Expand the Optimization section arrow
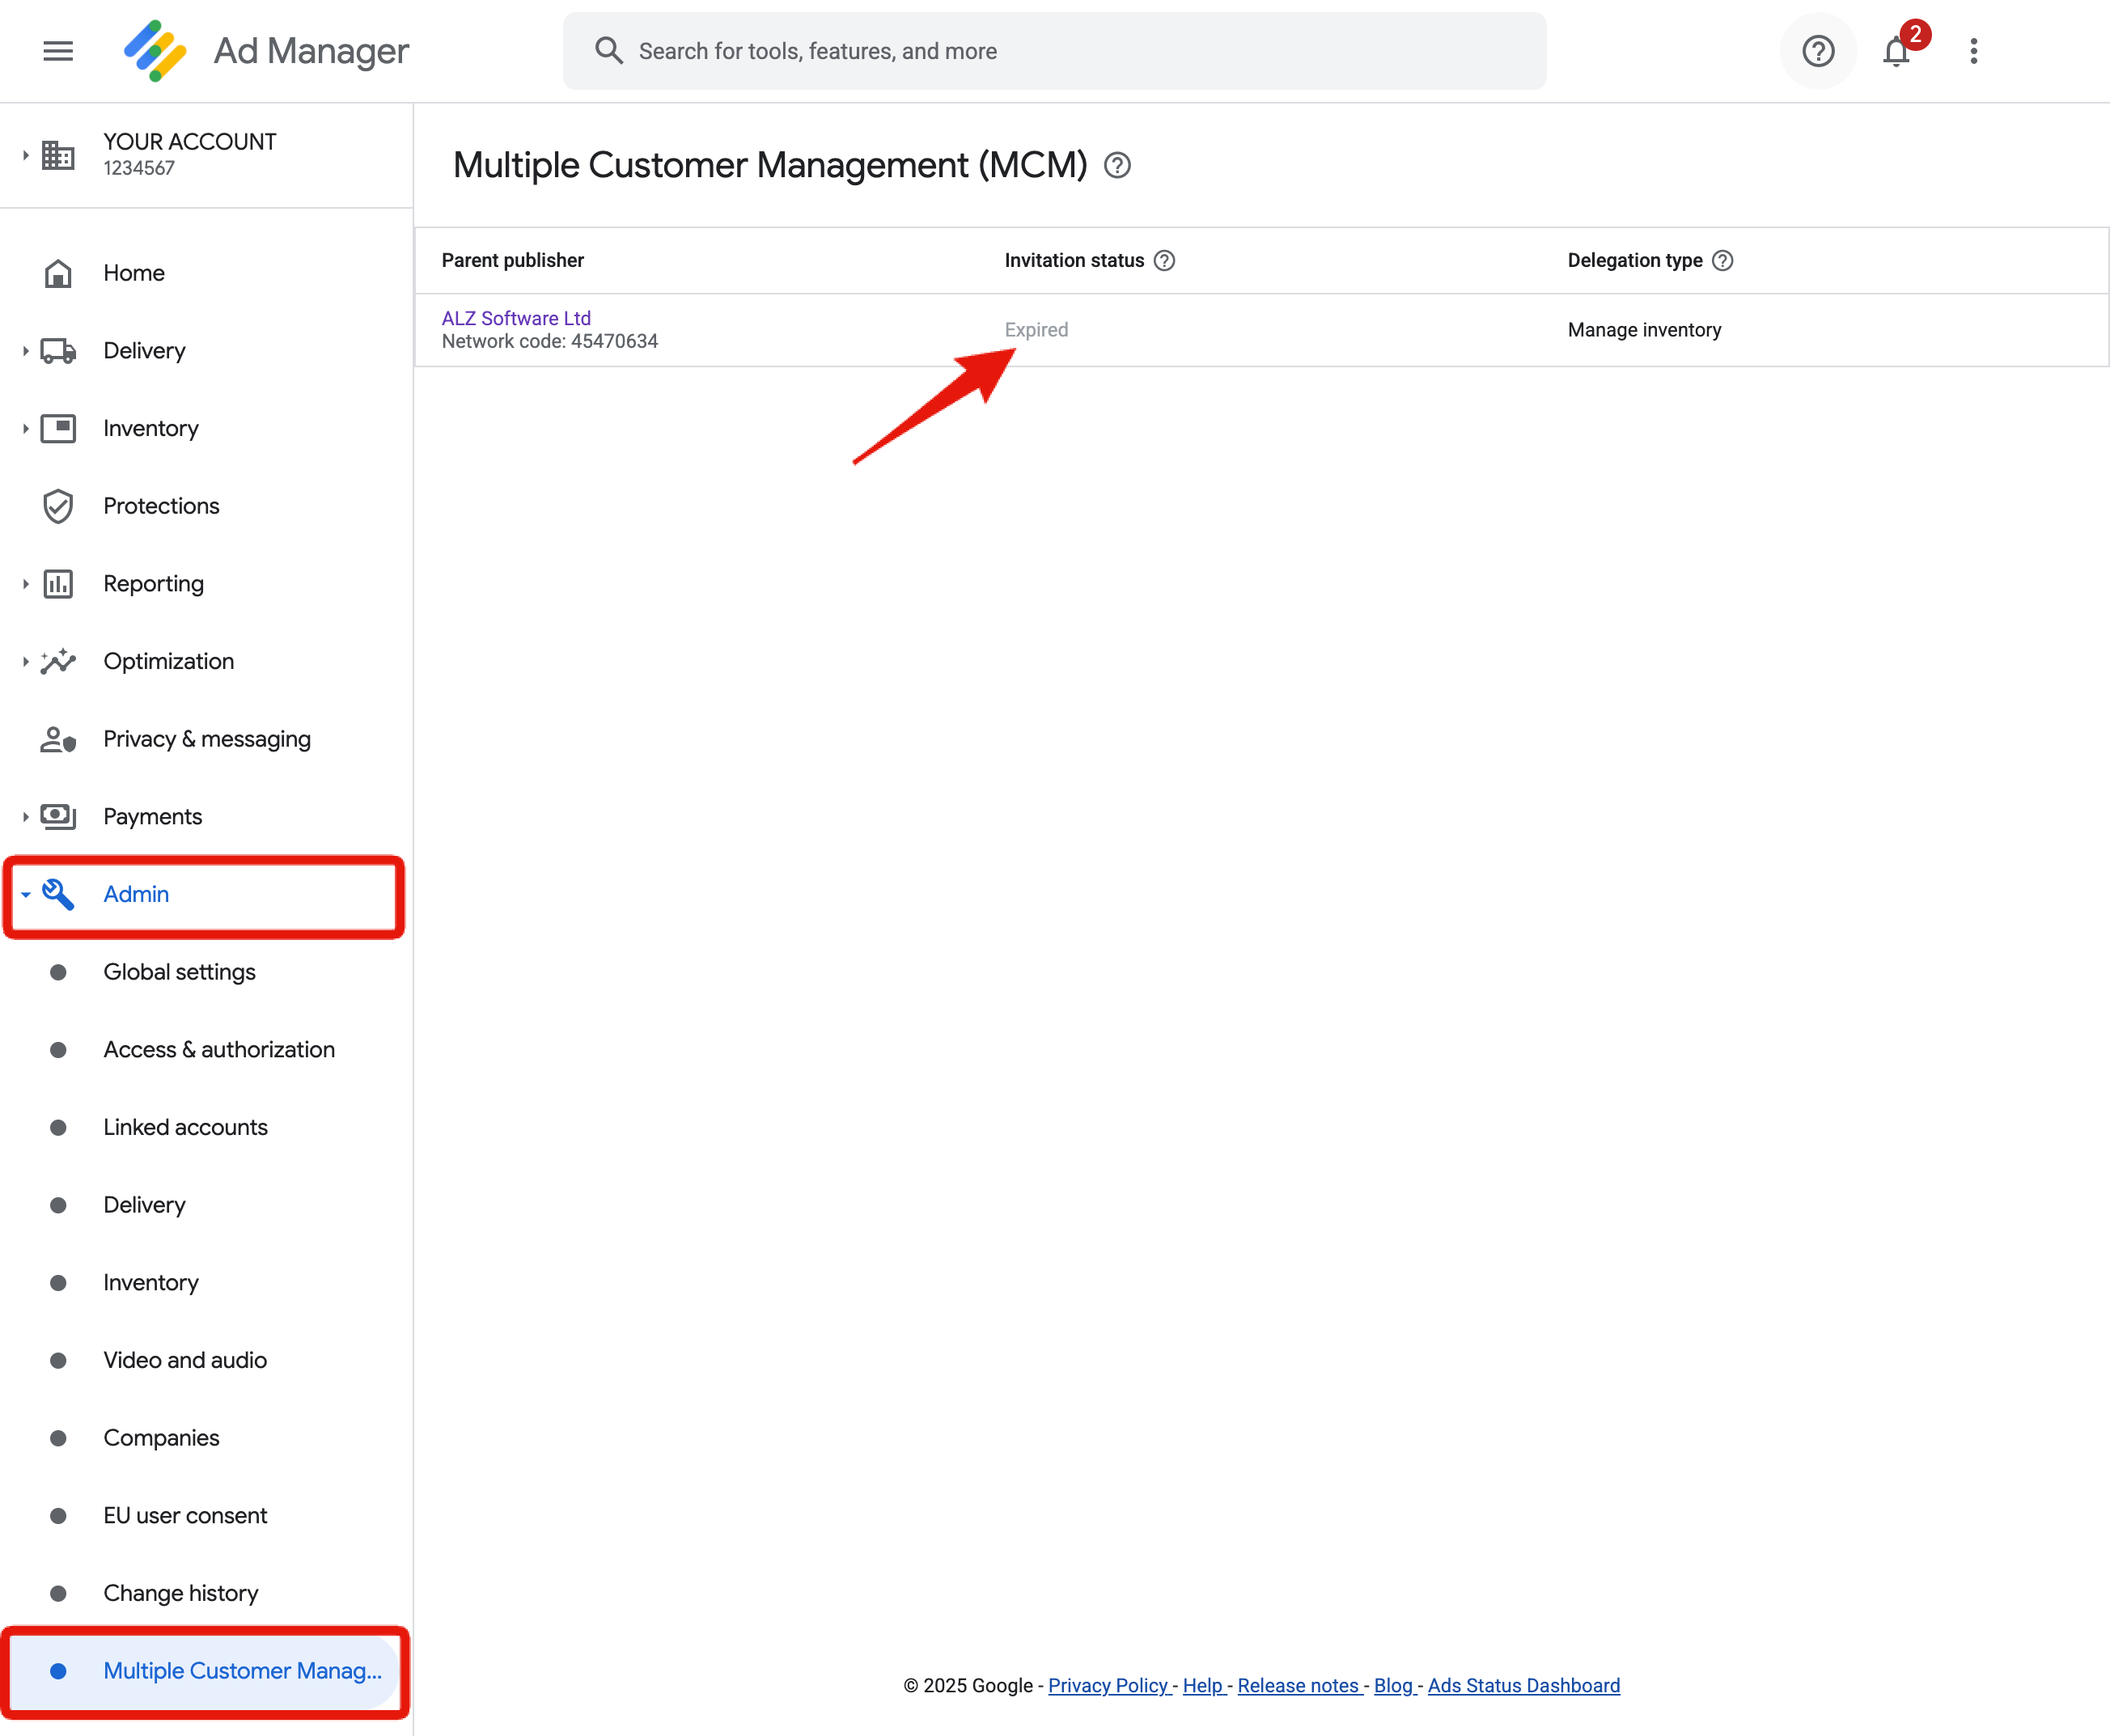This screenshot has width=2110, height=1736. tap(25, 661)
